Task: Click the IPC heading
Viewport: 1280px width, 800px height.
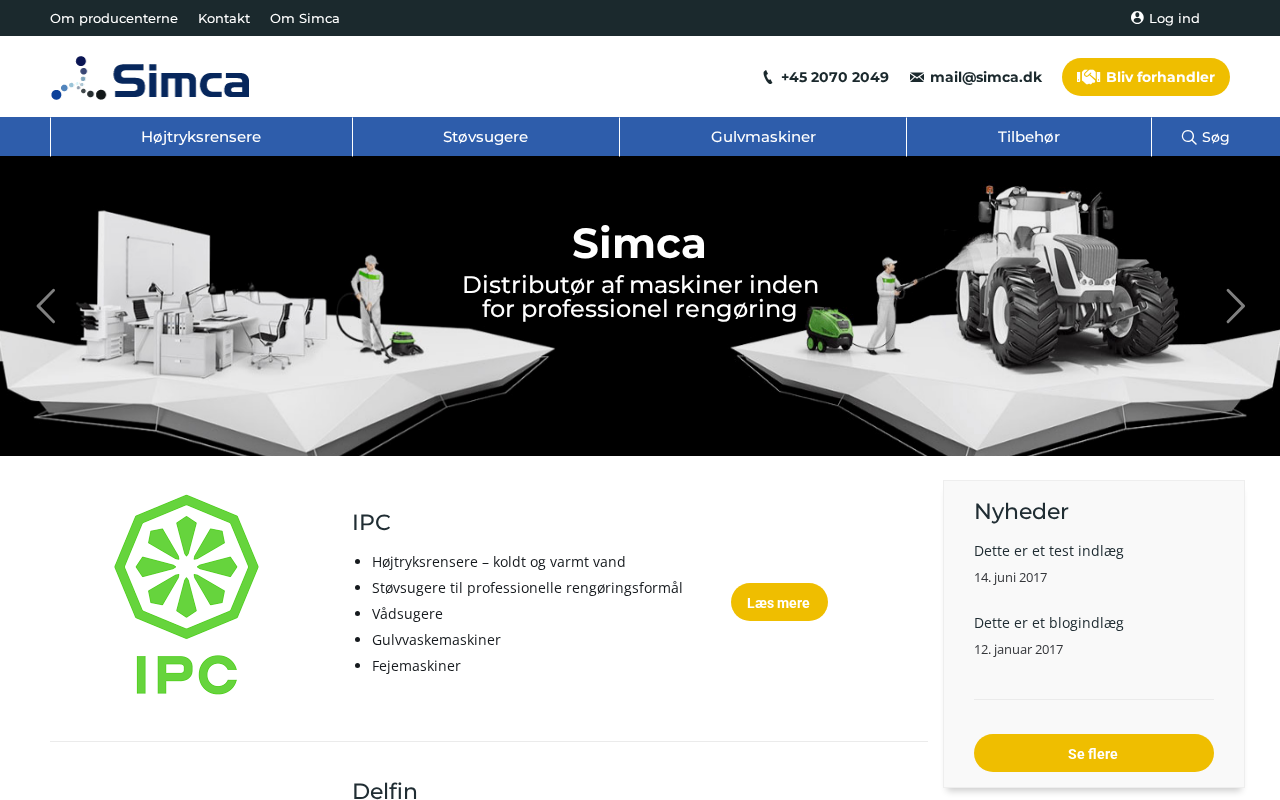Action: pyautogui.click(x=371, y=522)
